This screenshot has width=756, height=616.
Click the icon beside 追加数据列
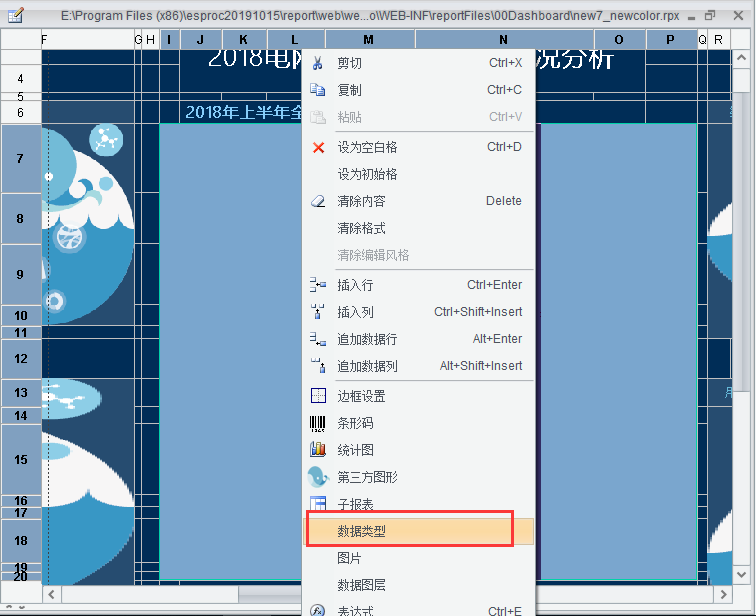tap(318, 366)
